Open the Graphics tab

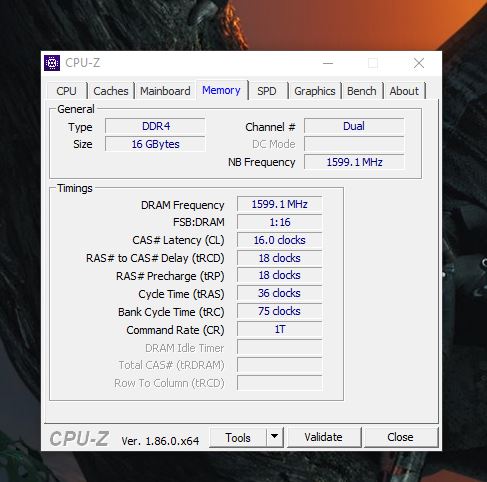(315, 91)
